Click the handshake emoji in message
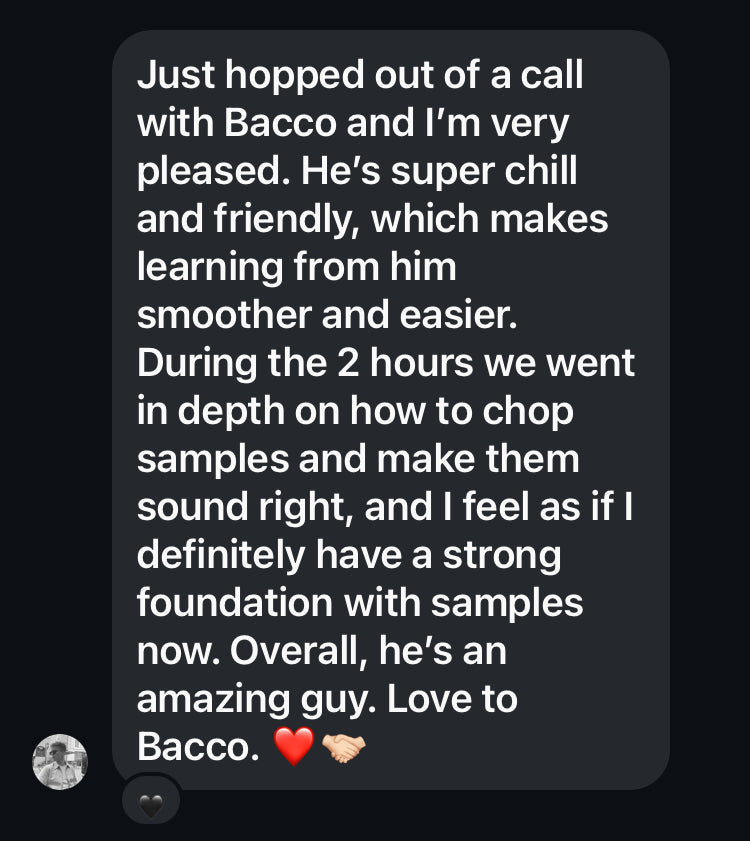This screenshot has width=750, height=841. pos(343,747)
